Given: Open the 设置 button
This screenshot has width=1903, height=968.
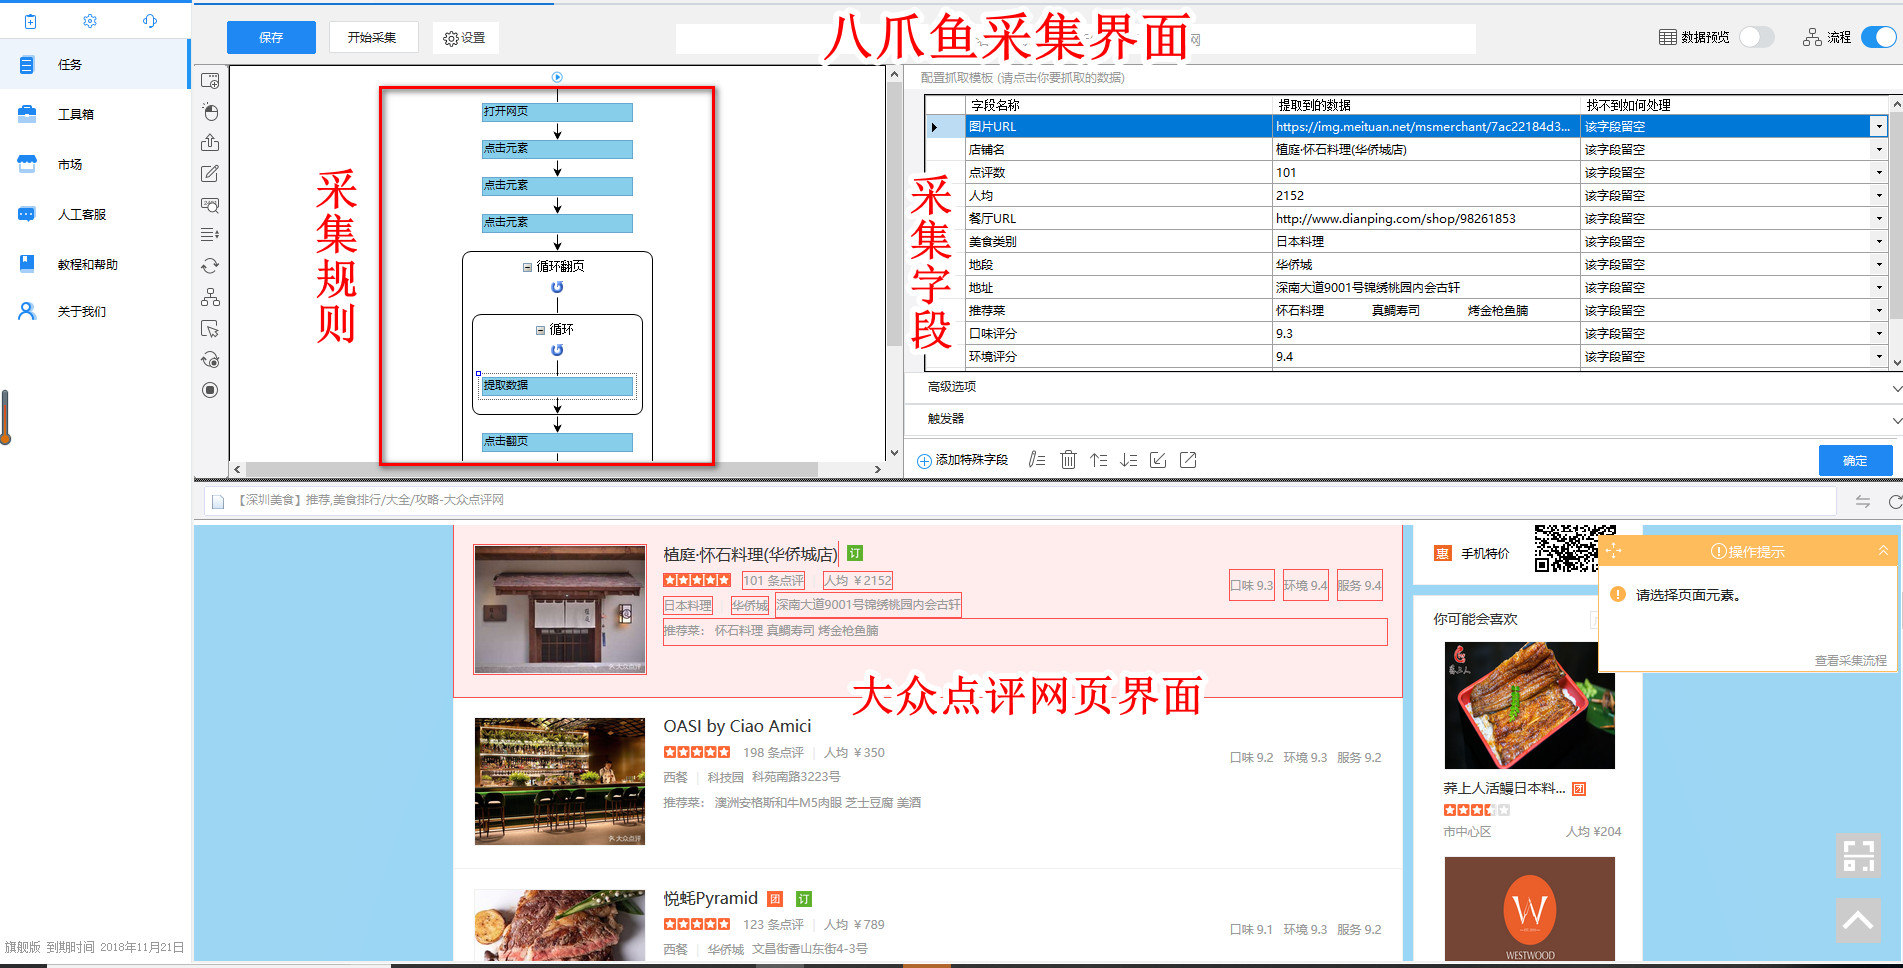Looking at the screenshot, I should pyautogui.click(x=465, y=38).
